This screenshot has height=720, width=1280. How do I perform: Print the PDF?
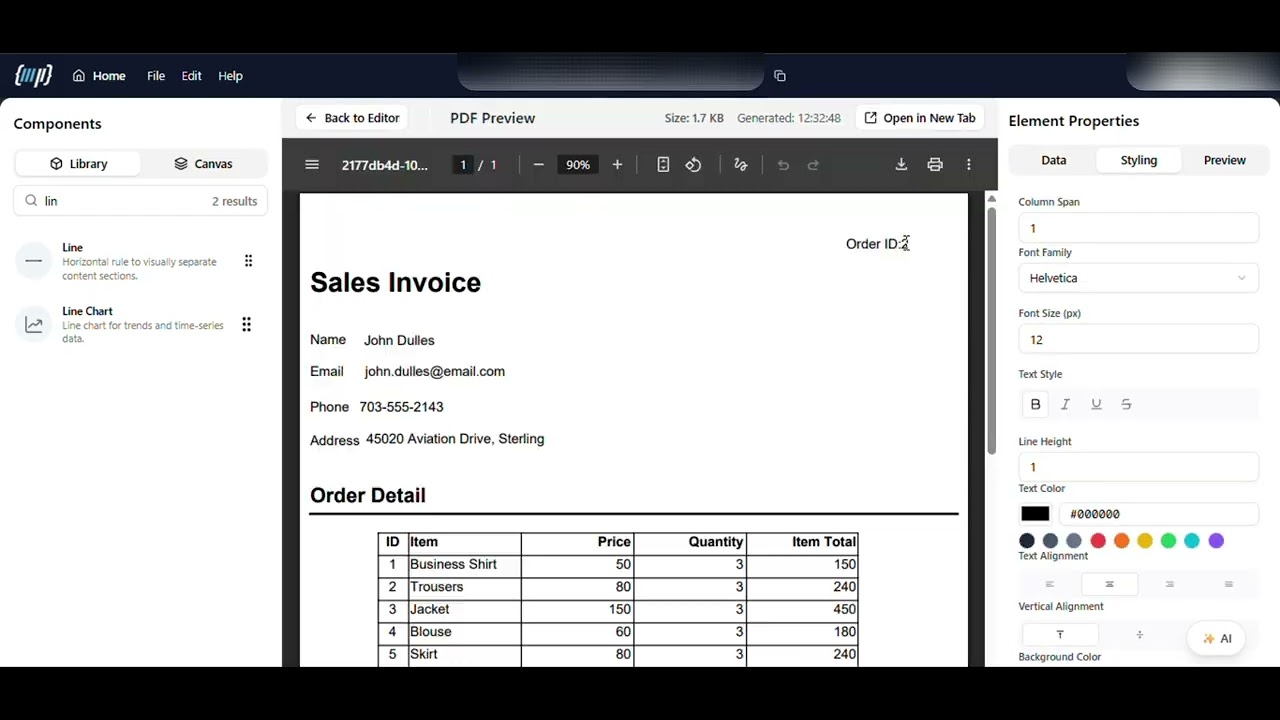pyautogui.click(x=935, y=165)
